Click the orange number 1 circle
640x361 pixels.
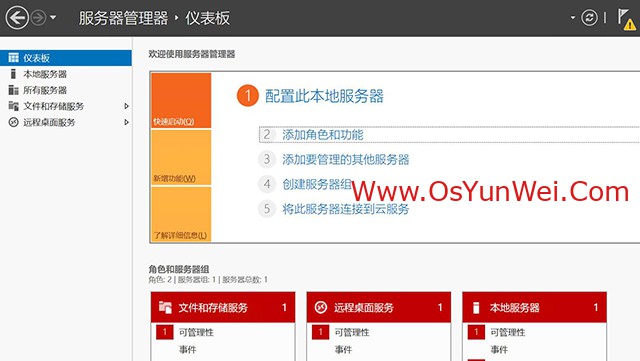coord(248,96)
